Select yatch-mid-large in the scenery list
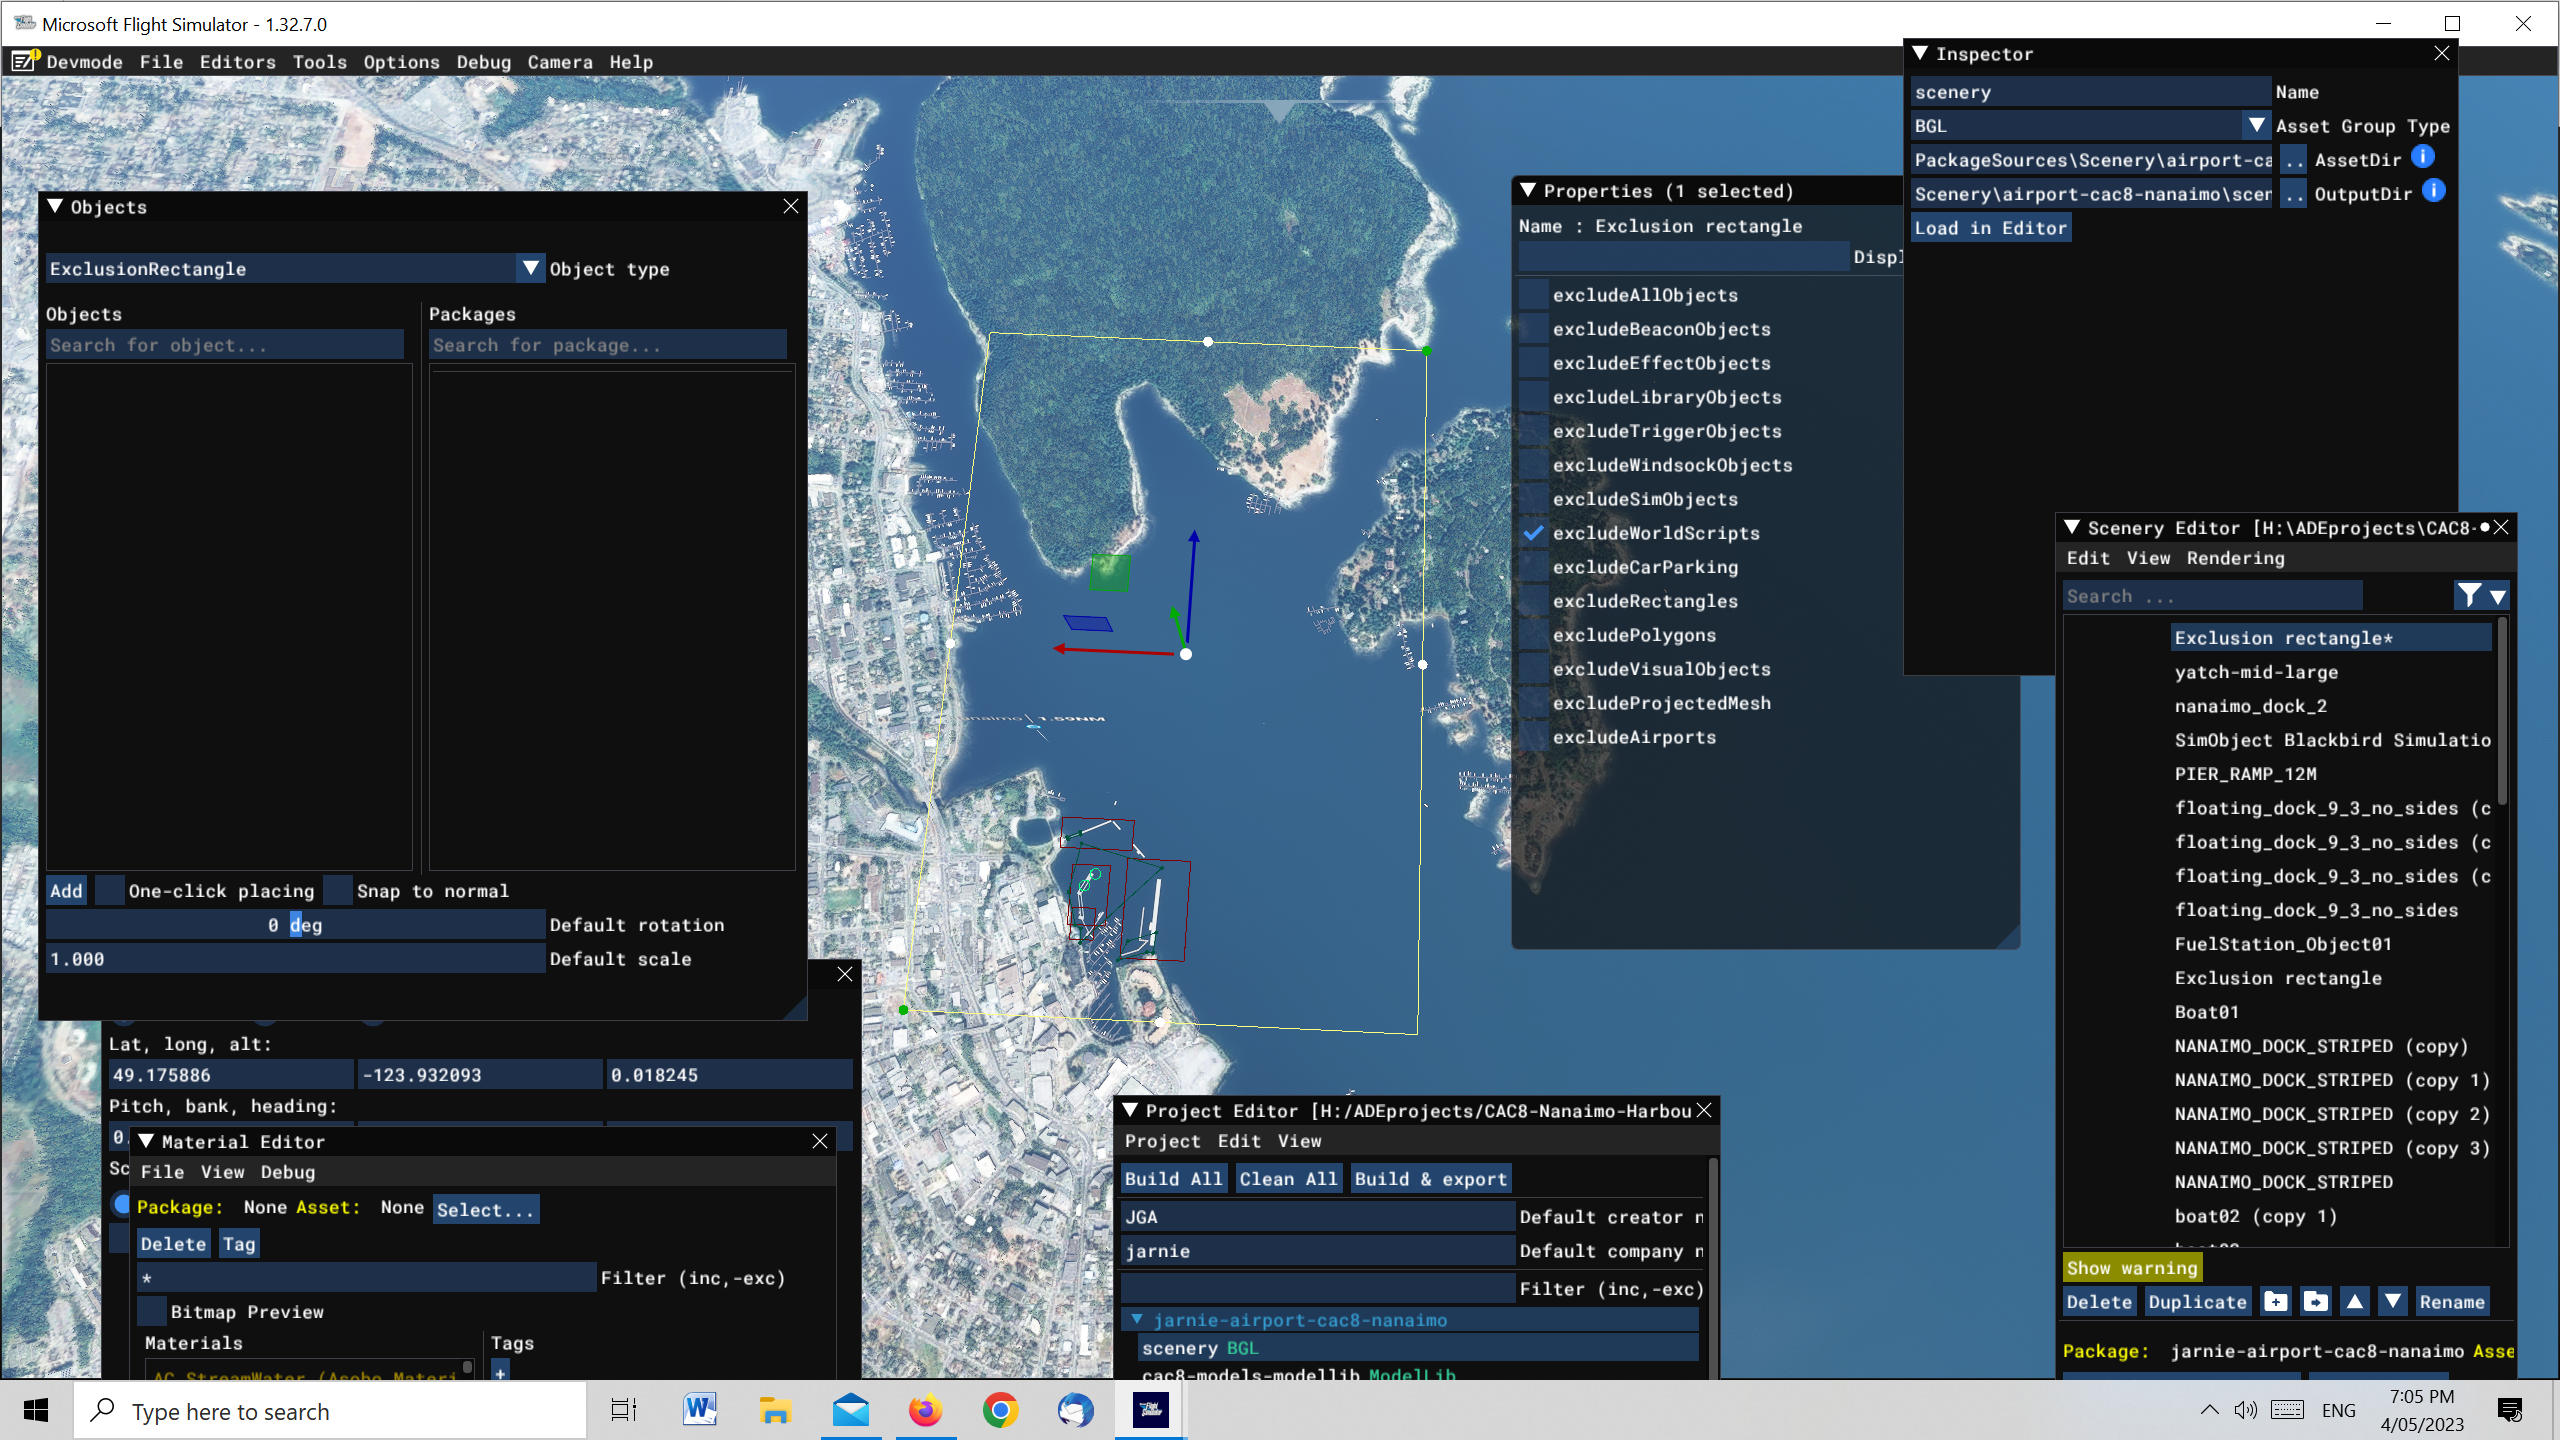Viewport: 2560px width, 1440px height. (x=2256, y=672)
